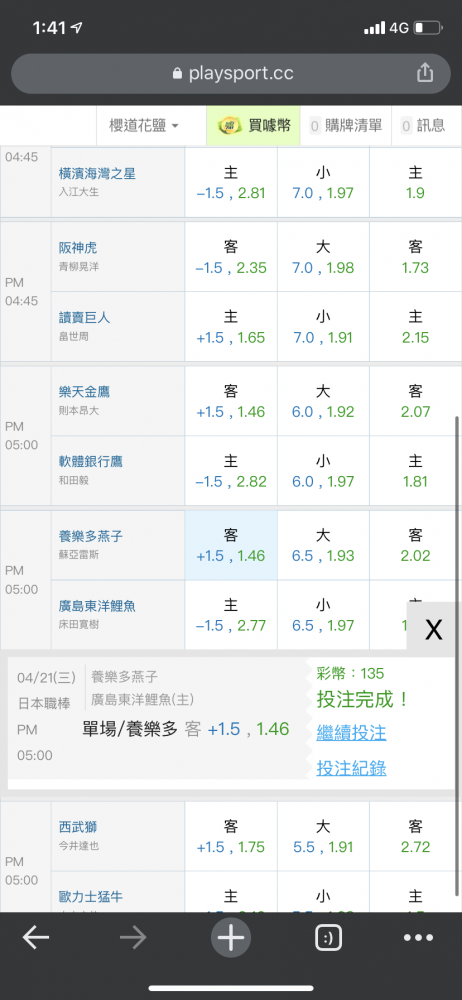Click the 投注紀錄 link

351,768
